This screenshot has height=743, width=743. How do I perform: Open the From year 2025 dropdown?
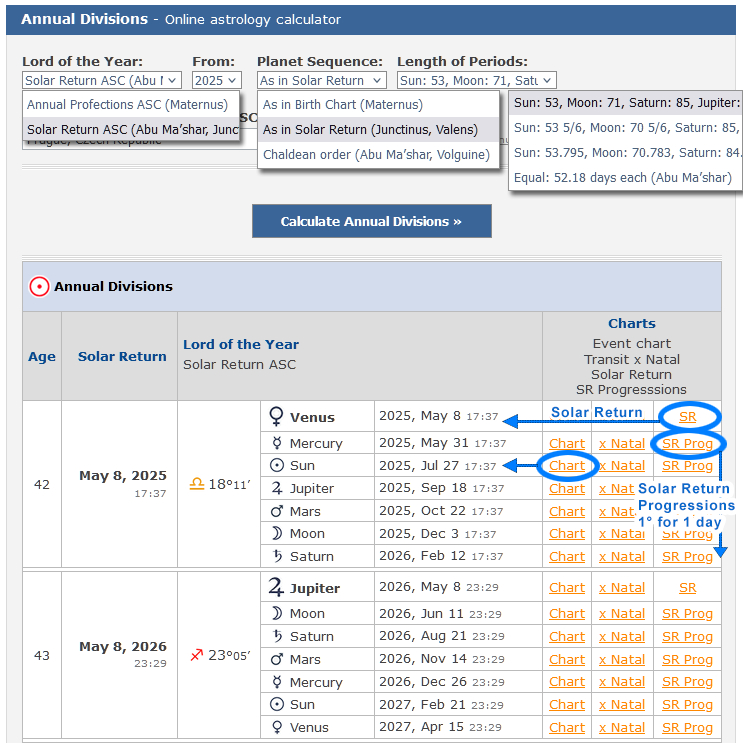(217, 80)
